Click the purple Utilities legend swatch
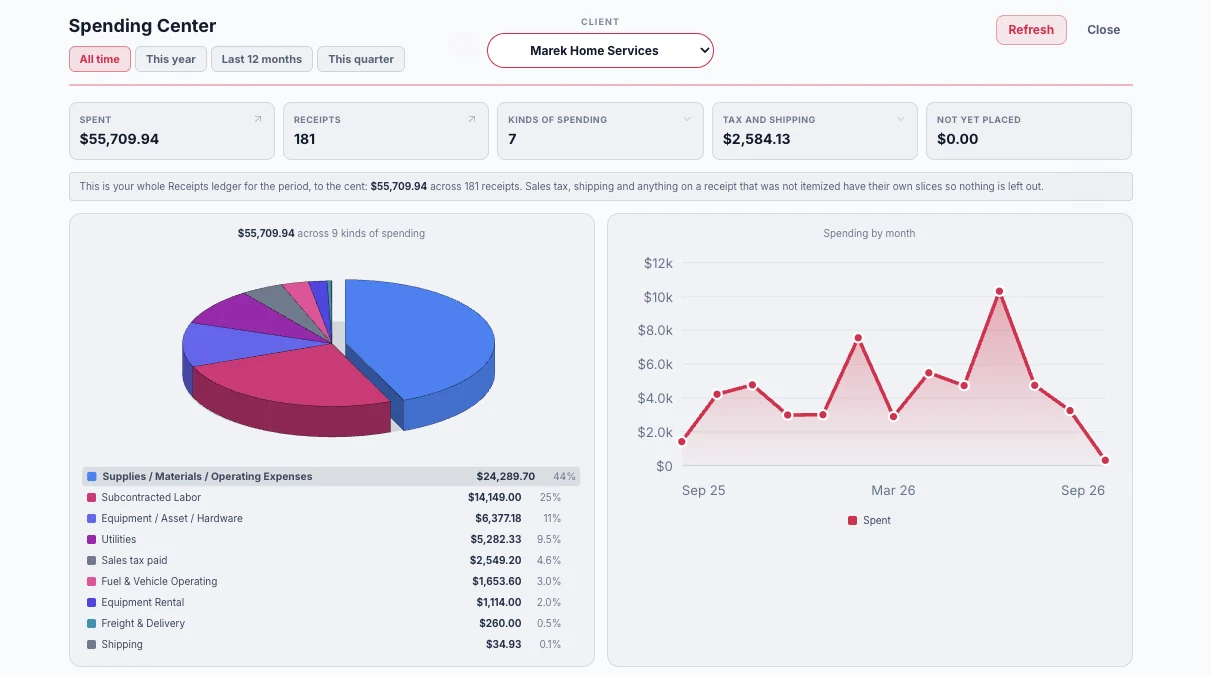This screenshot has height=677, width=1211. (x=92, y=540)
